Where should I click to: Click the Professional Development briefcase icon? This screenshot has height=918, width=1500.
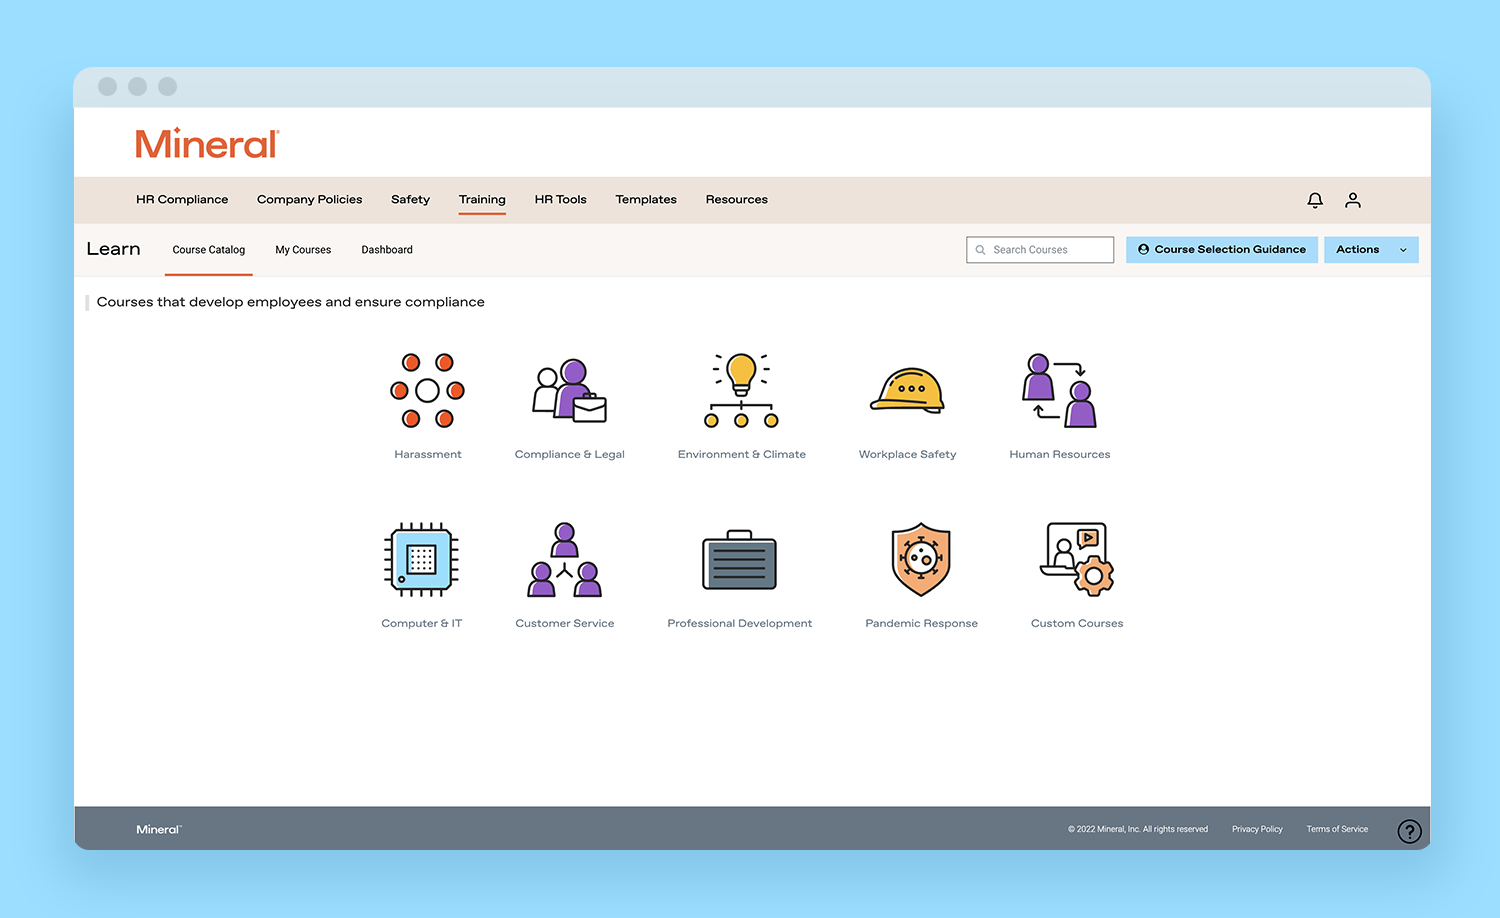click(x=739, y=560)
